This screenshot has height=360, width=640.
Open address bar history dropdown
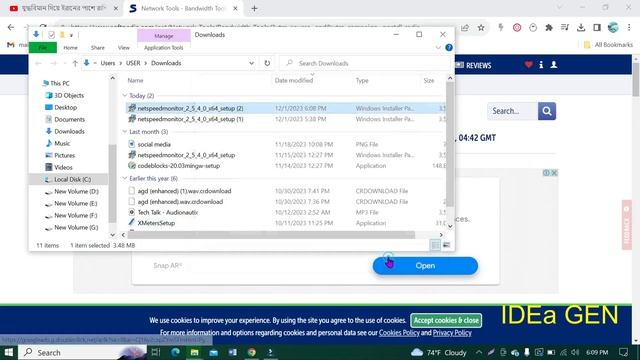(251, 63)
